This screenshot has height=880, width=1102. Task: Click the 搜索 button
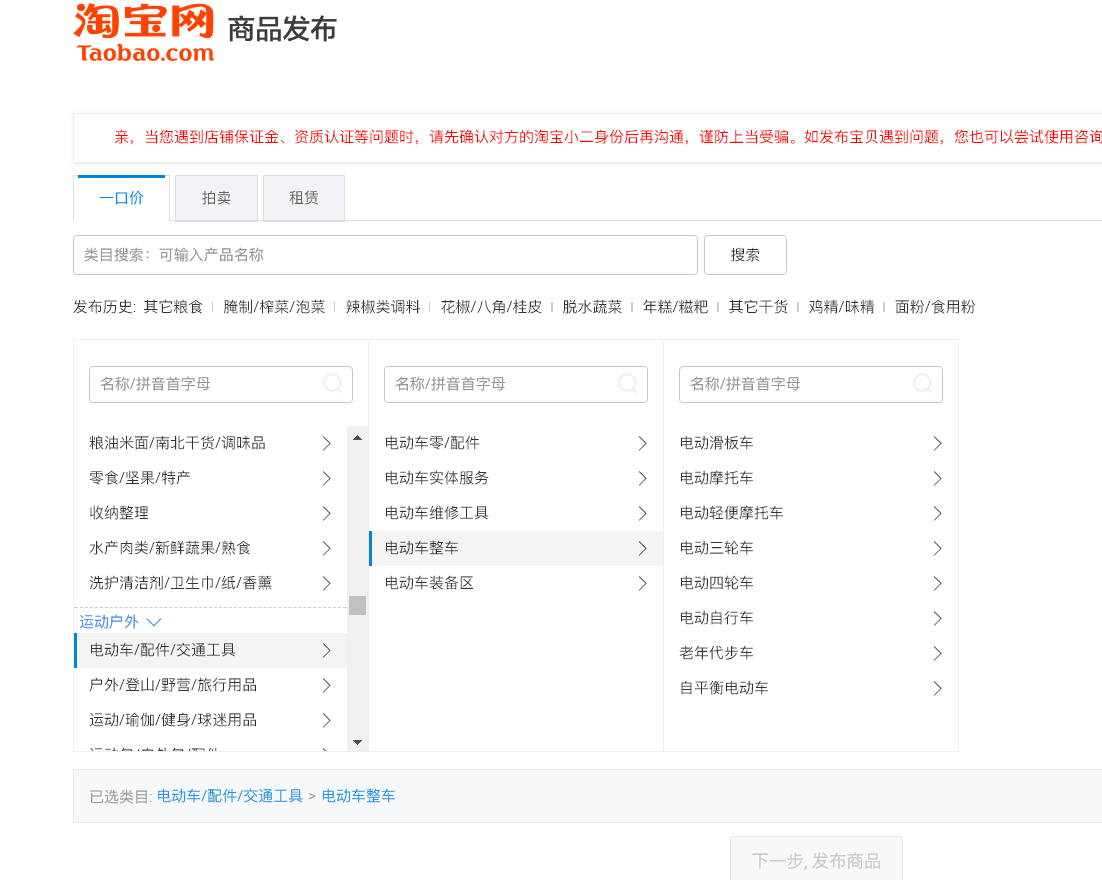point(745,255)
